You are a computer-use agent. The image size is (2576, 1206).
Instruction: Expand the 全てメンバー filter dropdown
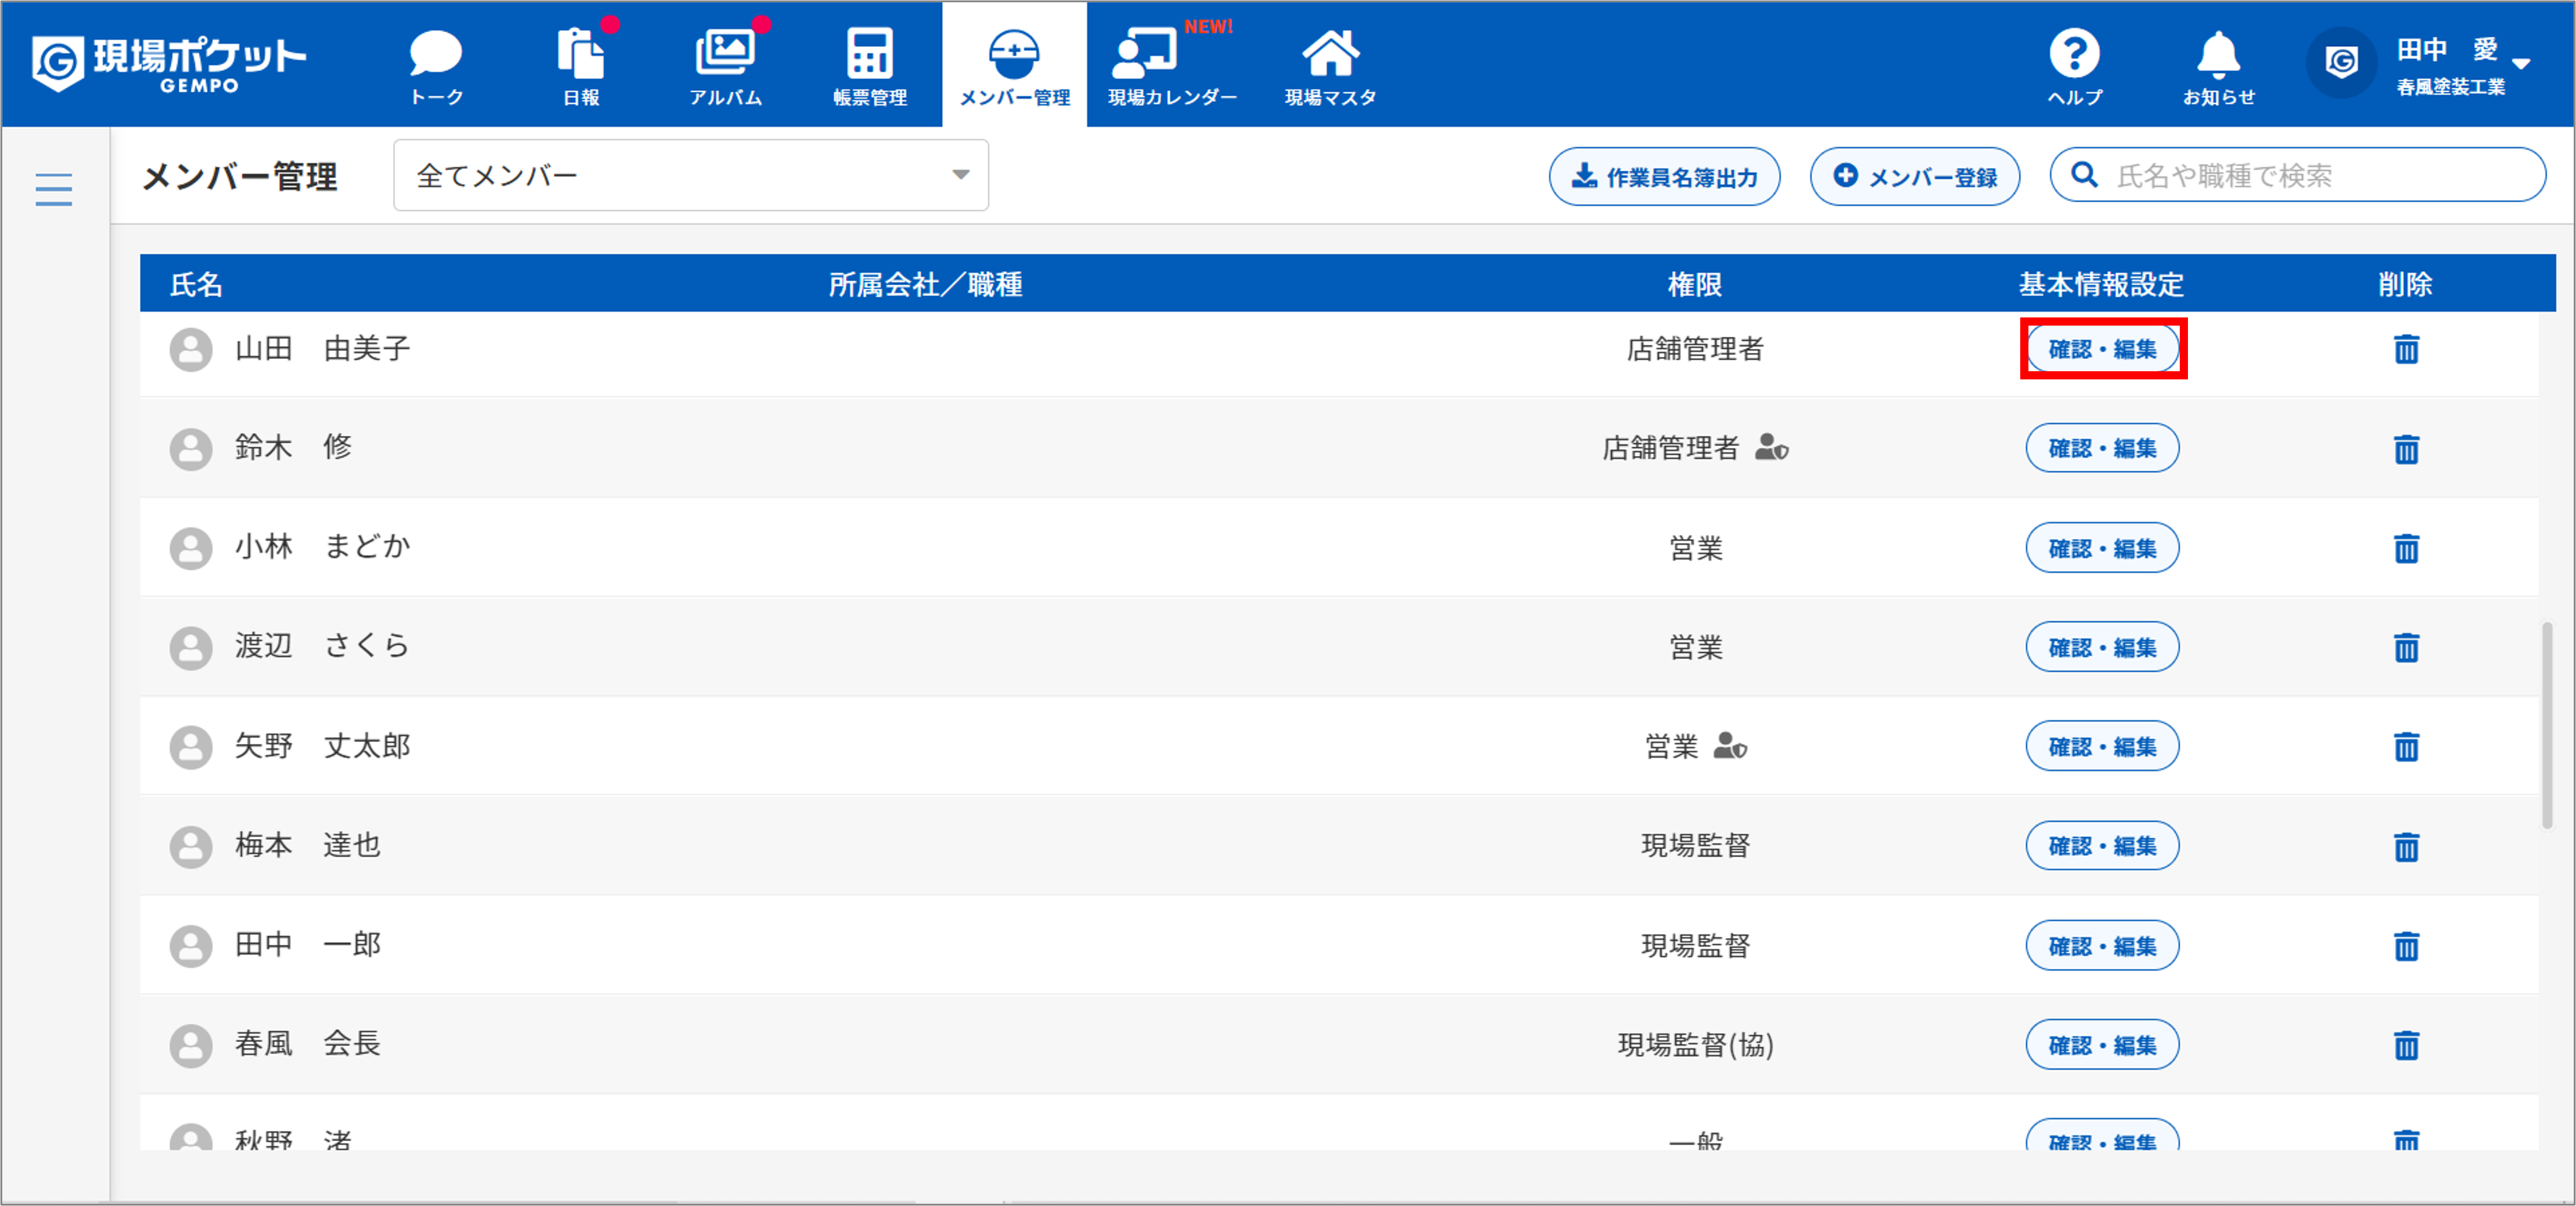[x=690, y=175]
